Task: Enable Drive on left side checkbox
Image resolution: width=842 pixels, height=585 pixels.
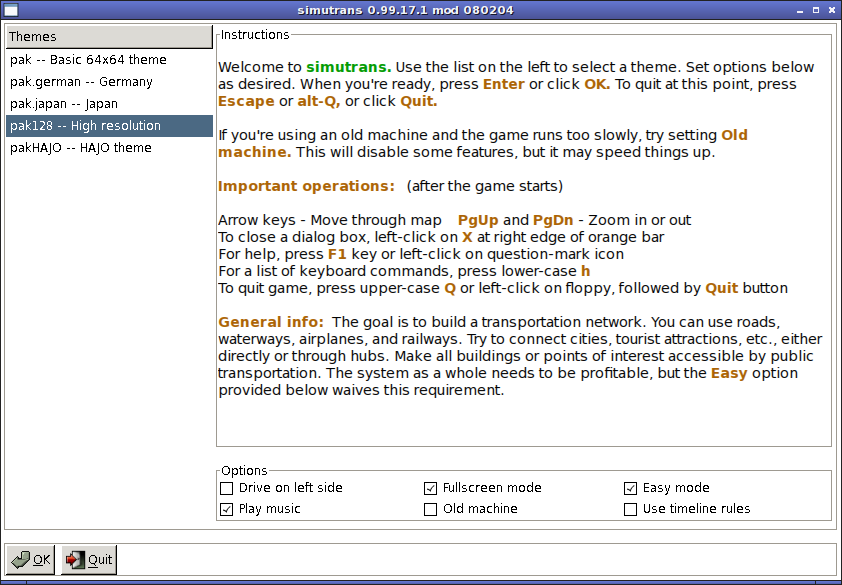Action: click(227, 488)
